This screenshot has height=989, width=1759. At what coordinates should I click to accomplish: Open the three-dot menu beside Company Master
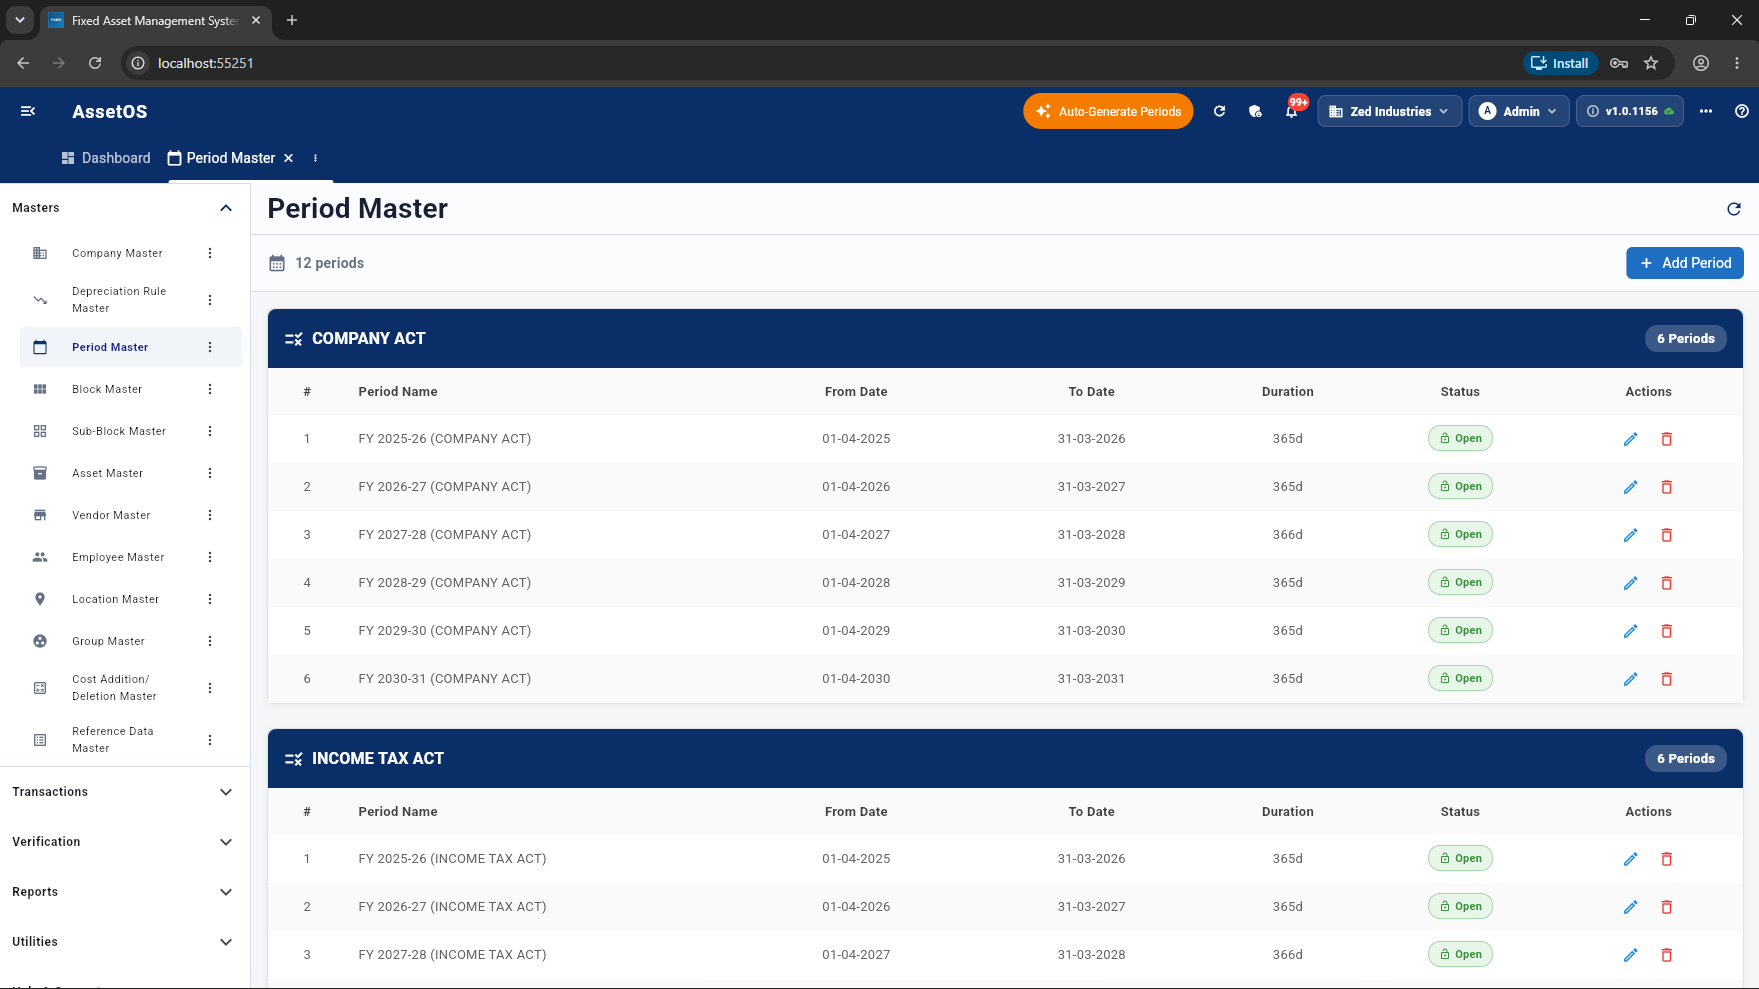[210, 253]
